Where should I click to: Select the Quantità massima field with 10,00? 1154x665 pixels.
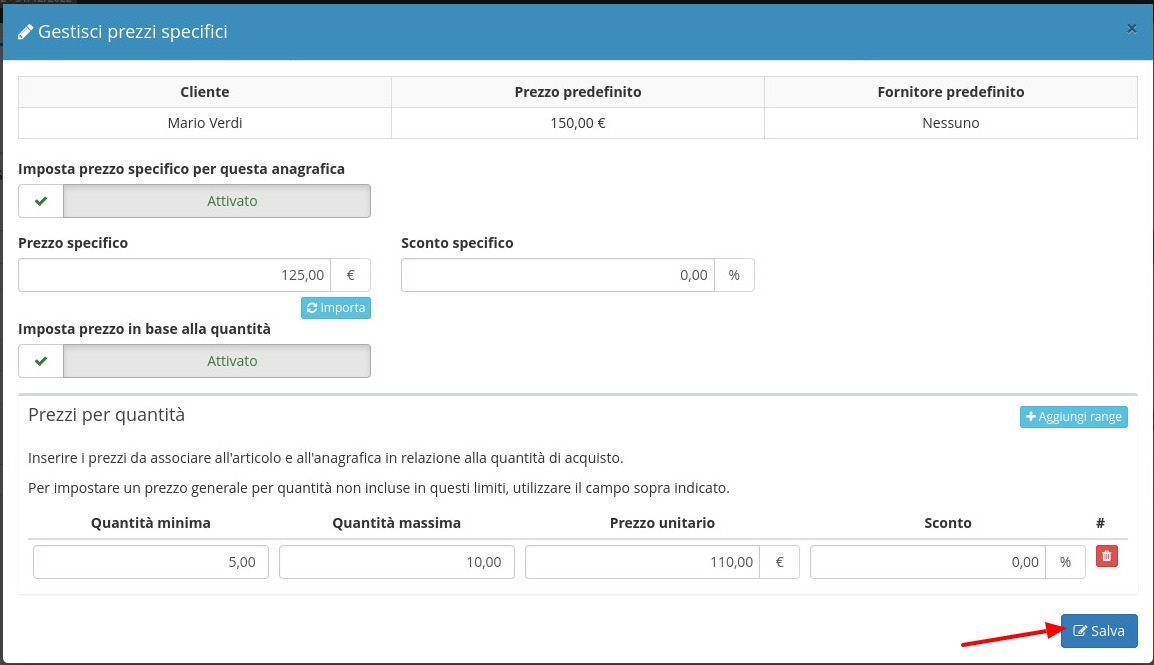[x=396, y=562]
